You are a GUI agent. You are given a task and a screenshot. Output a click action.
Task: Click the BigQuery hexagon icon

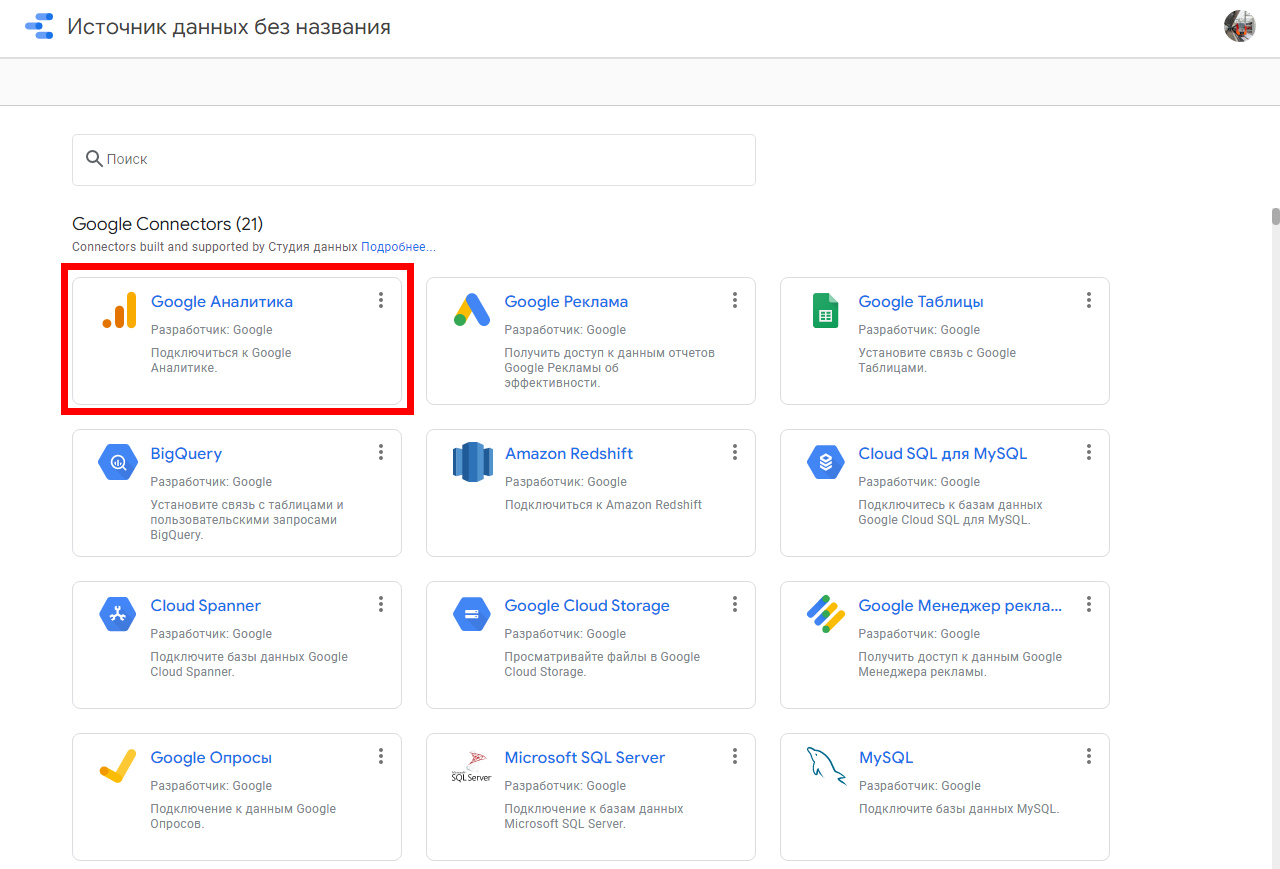[x=117, y=462]
